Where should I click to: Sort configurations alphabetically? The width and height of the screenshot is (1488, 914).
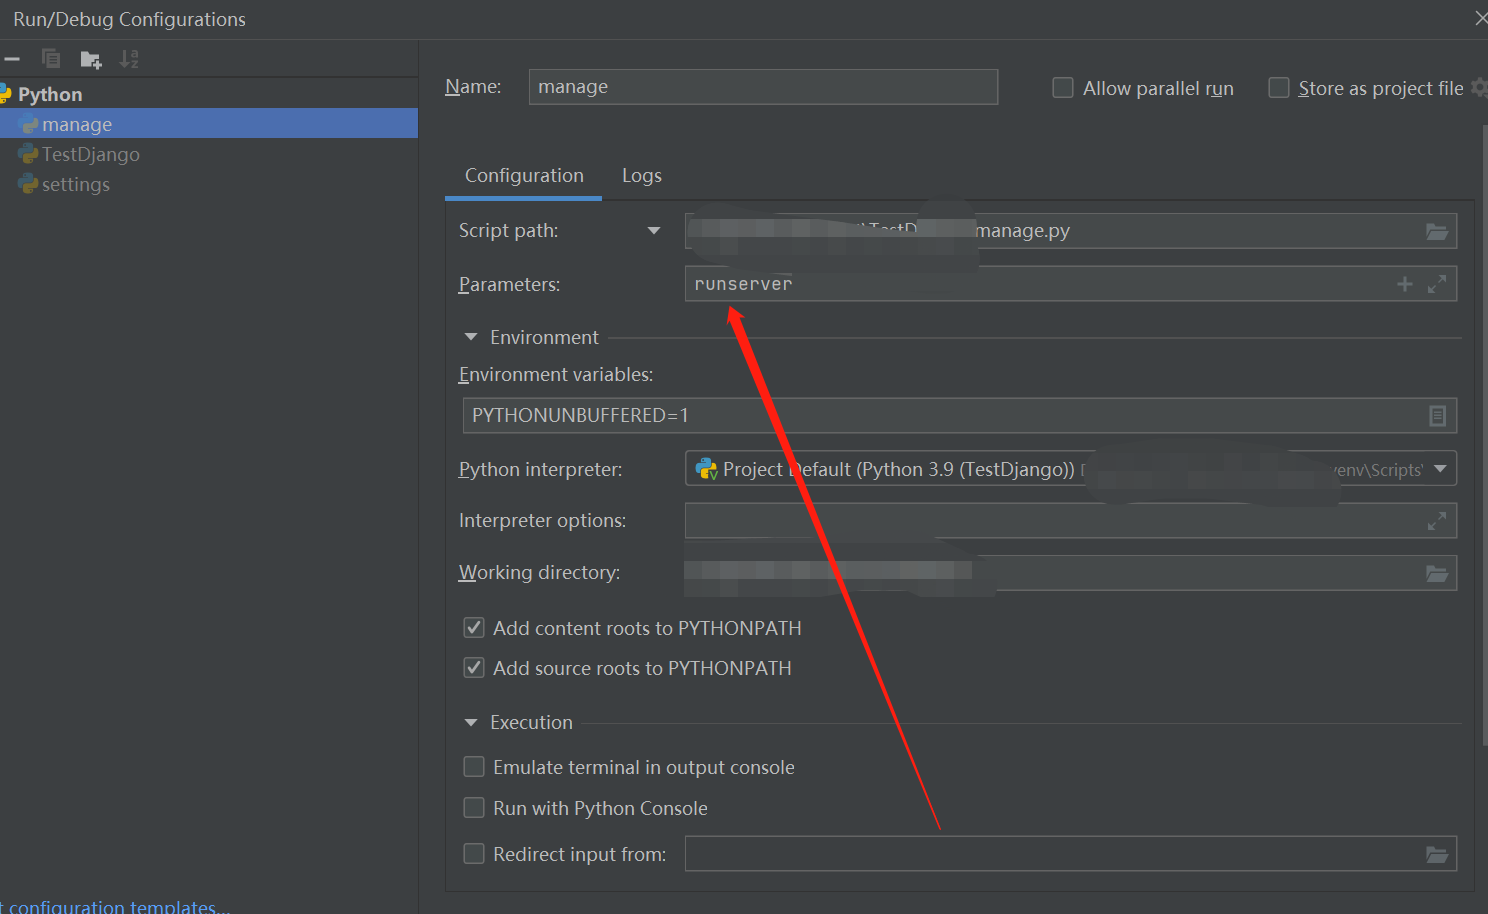(129, 58)
